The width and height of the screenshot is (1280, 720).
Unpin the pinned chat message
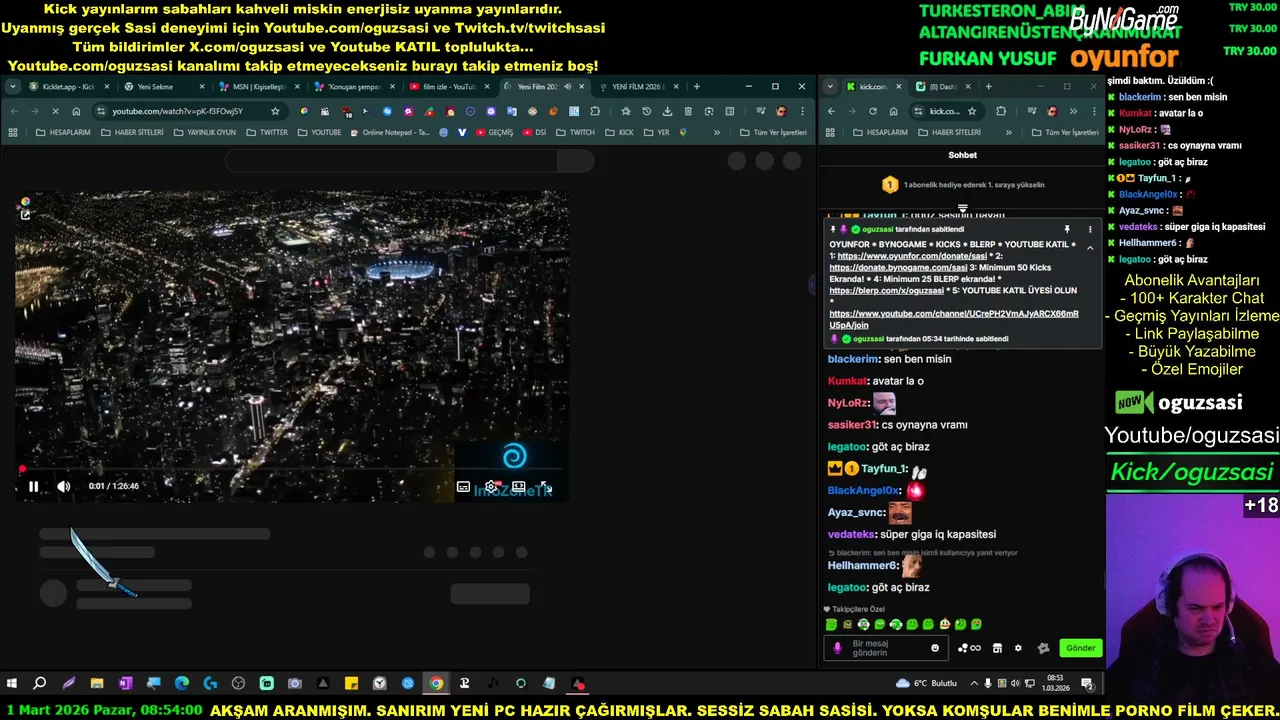1067,230
